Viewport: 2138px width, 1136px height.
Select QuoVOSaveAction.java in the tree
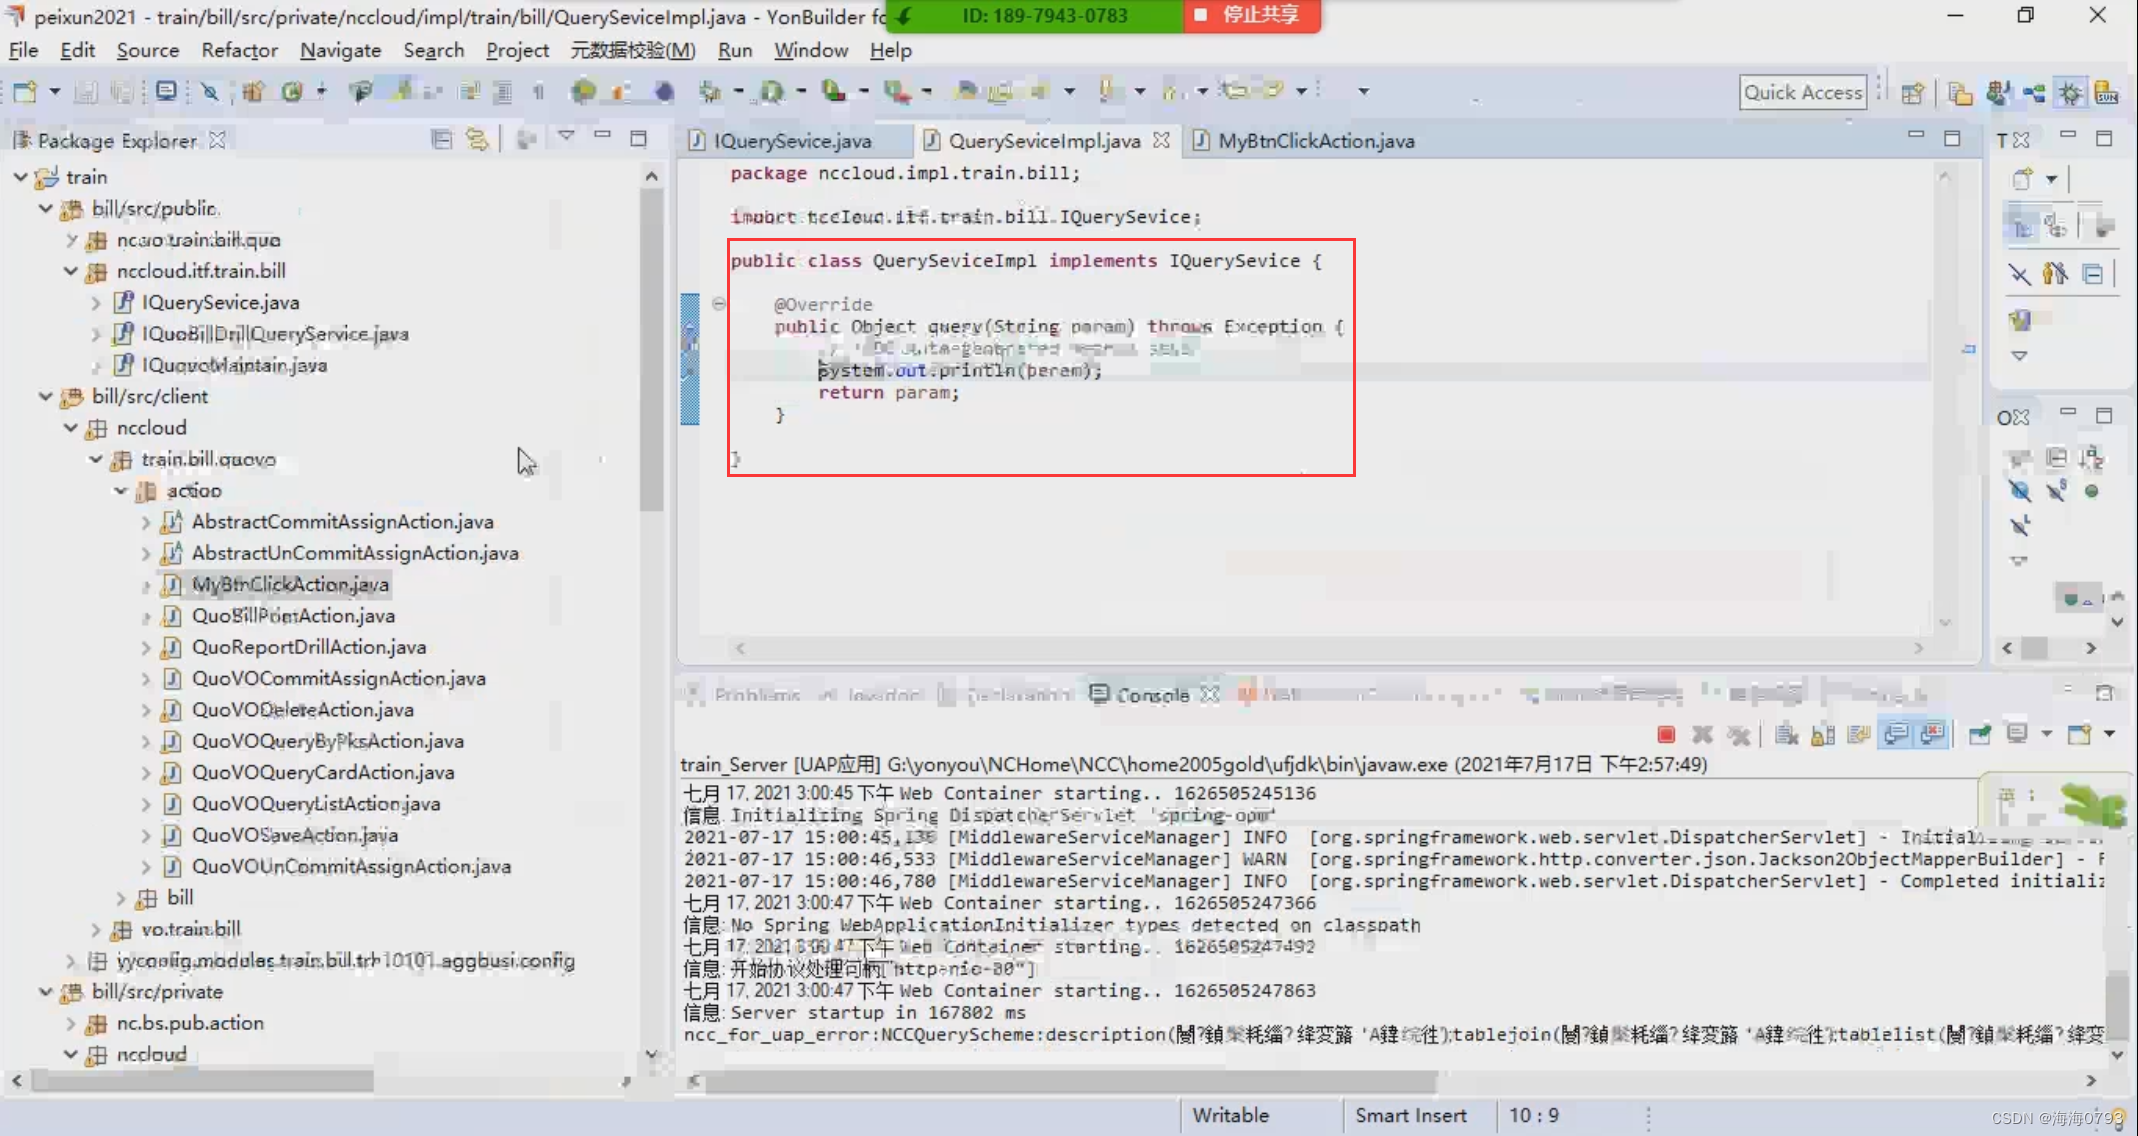[x=294, y=835]
